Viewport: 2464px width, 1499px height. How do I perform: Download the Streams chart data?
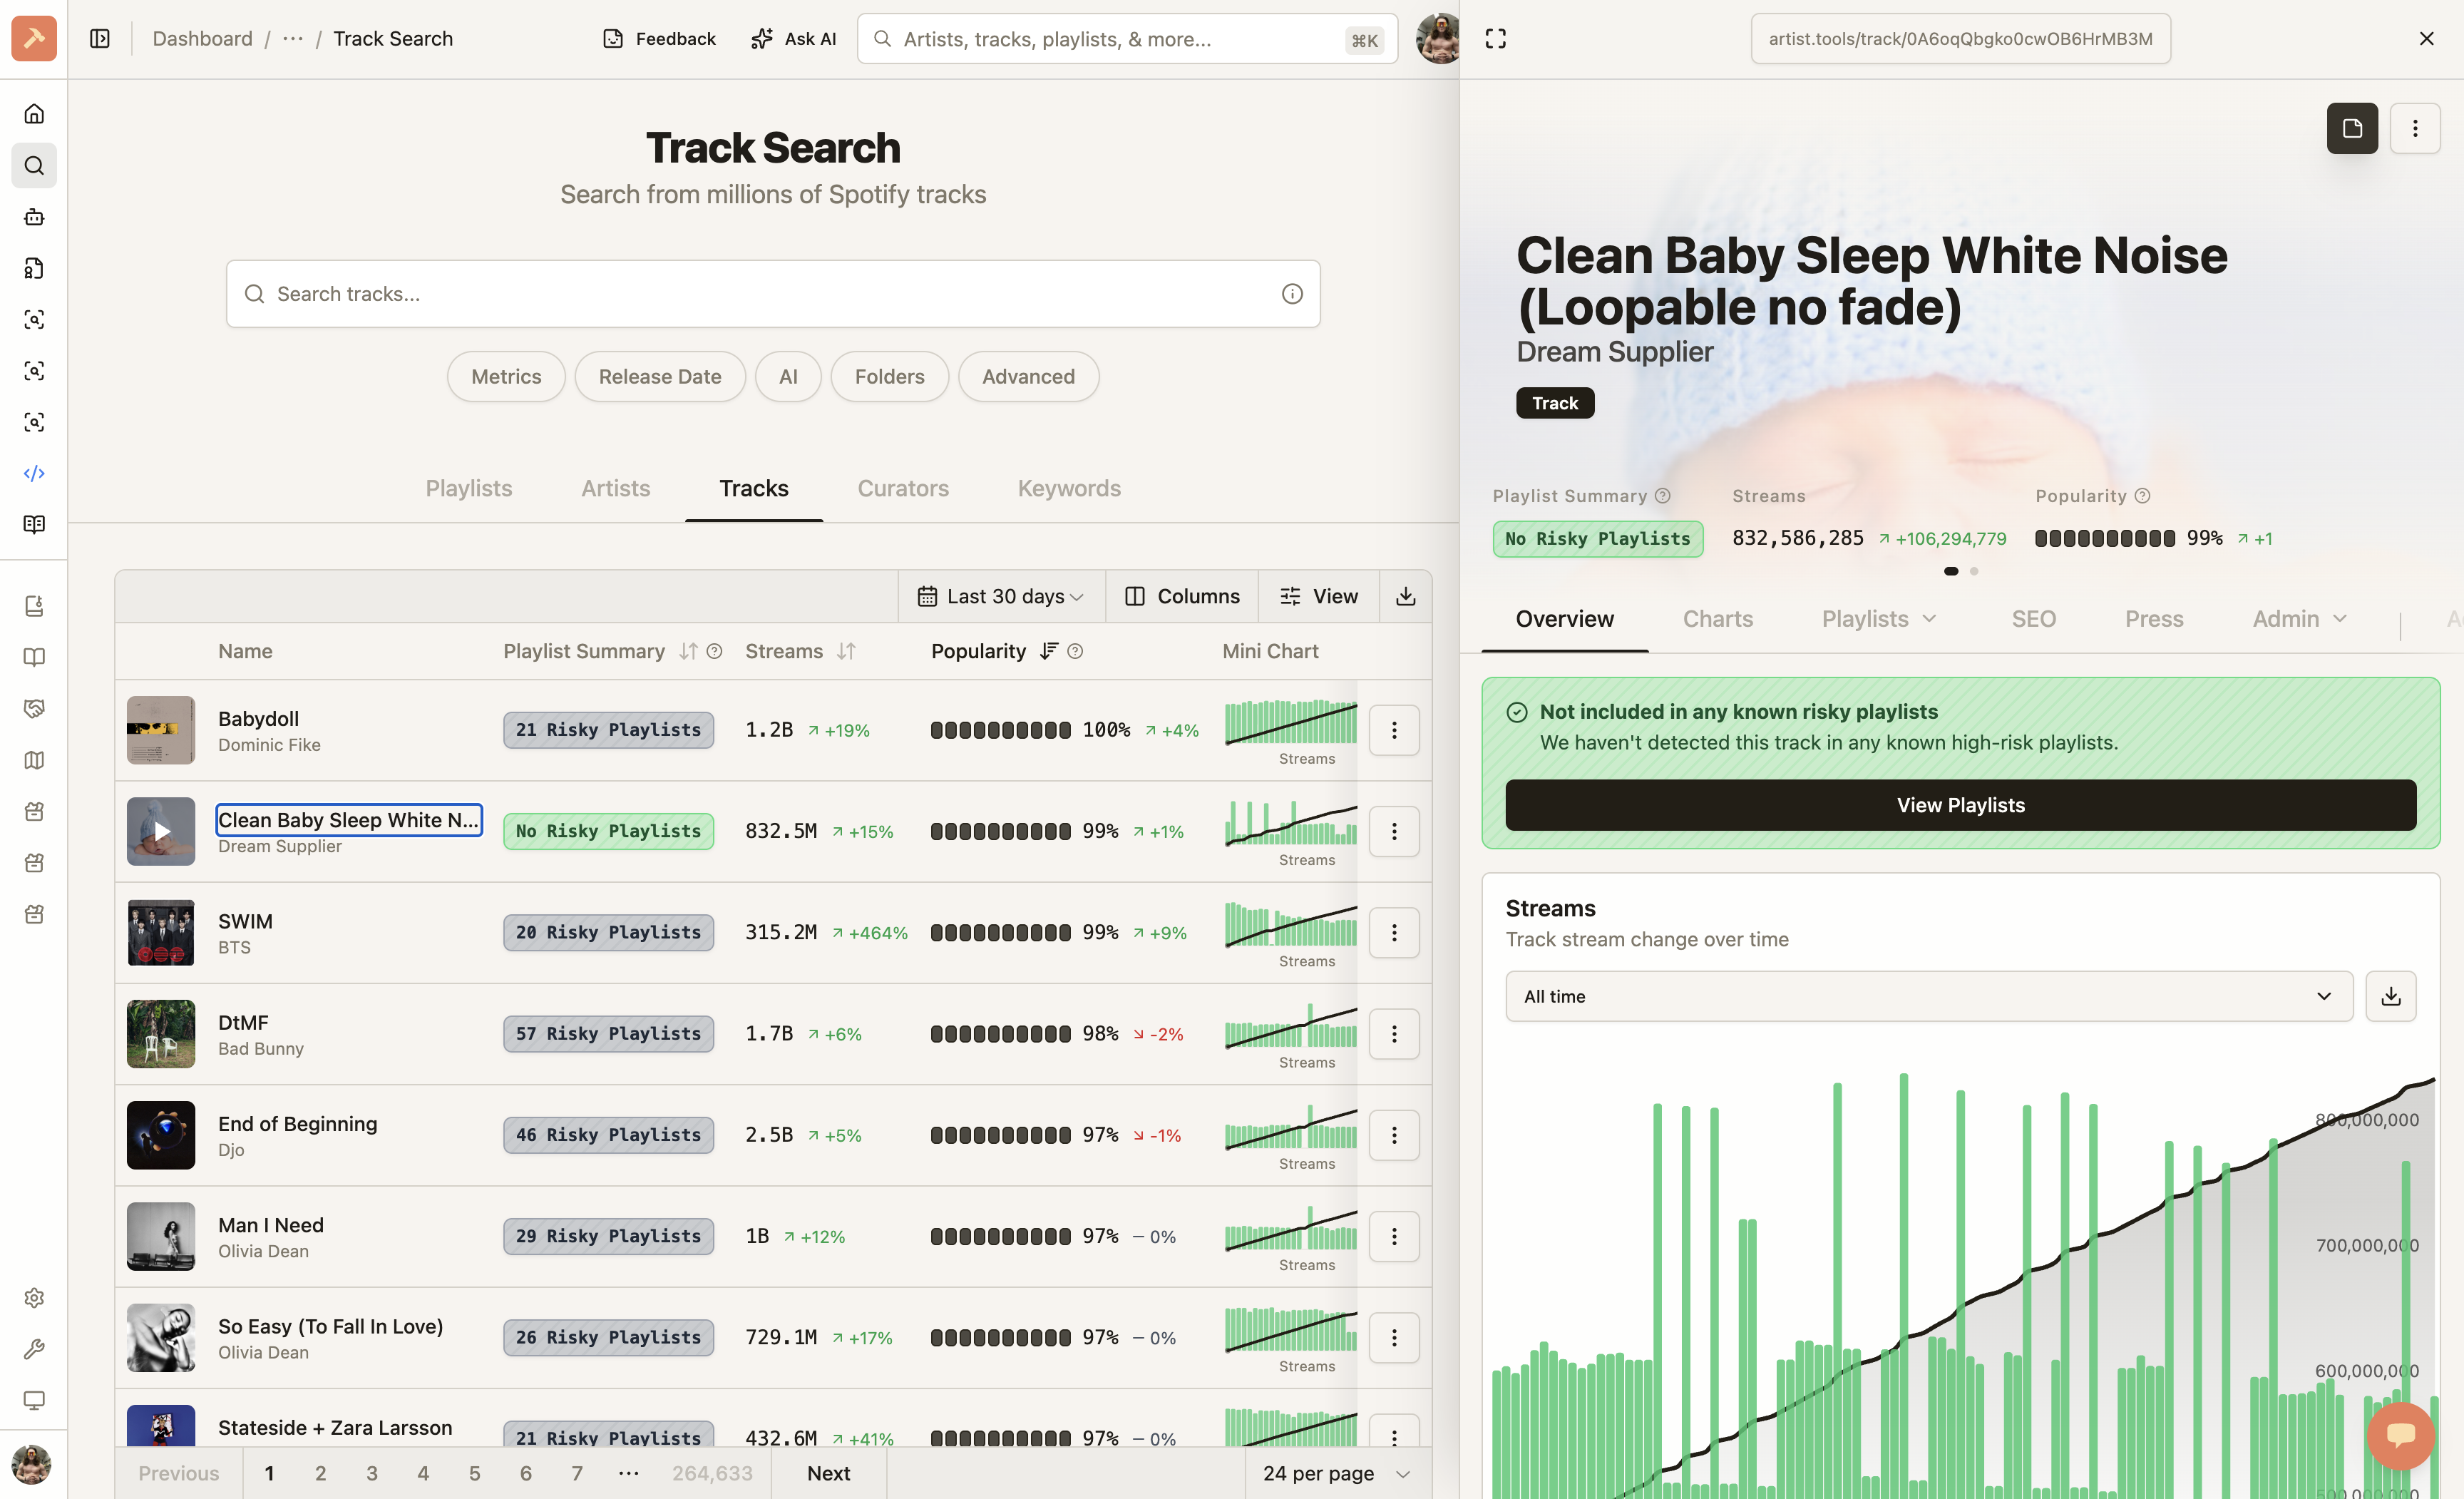pos(2390,996)
